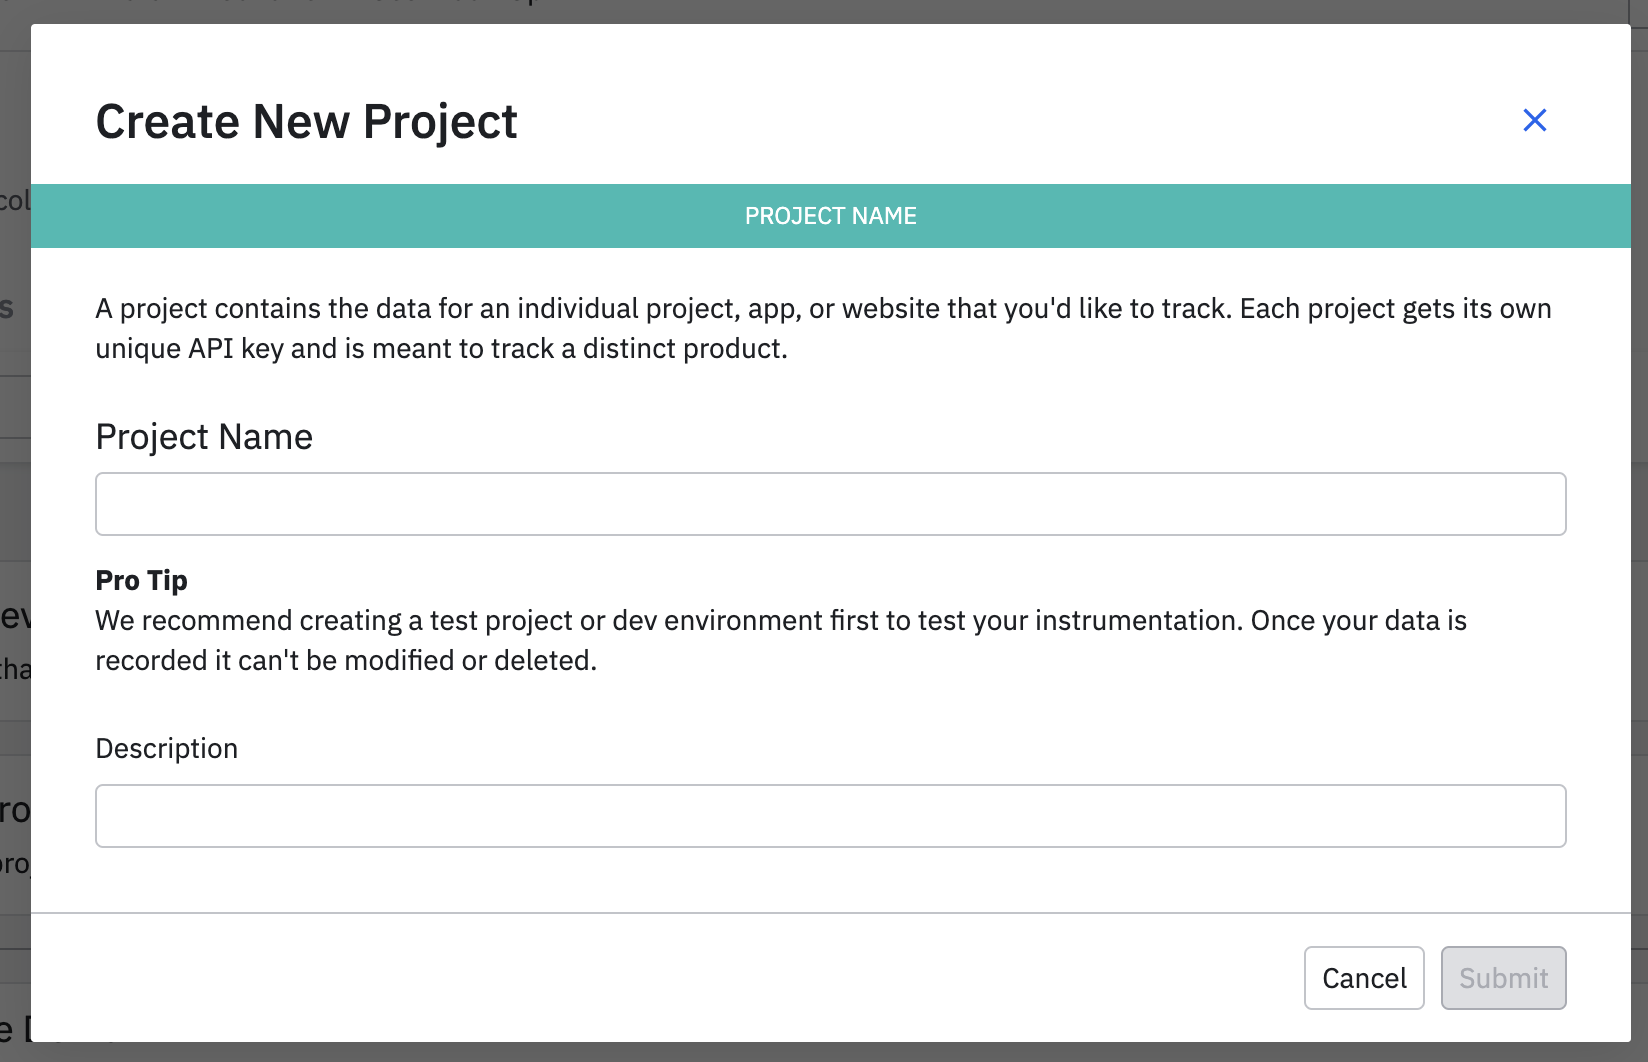This screenshot has height=1062, width=1648.
Task: Click the "Description" field label
Action: click(x=167, y=749)
